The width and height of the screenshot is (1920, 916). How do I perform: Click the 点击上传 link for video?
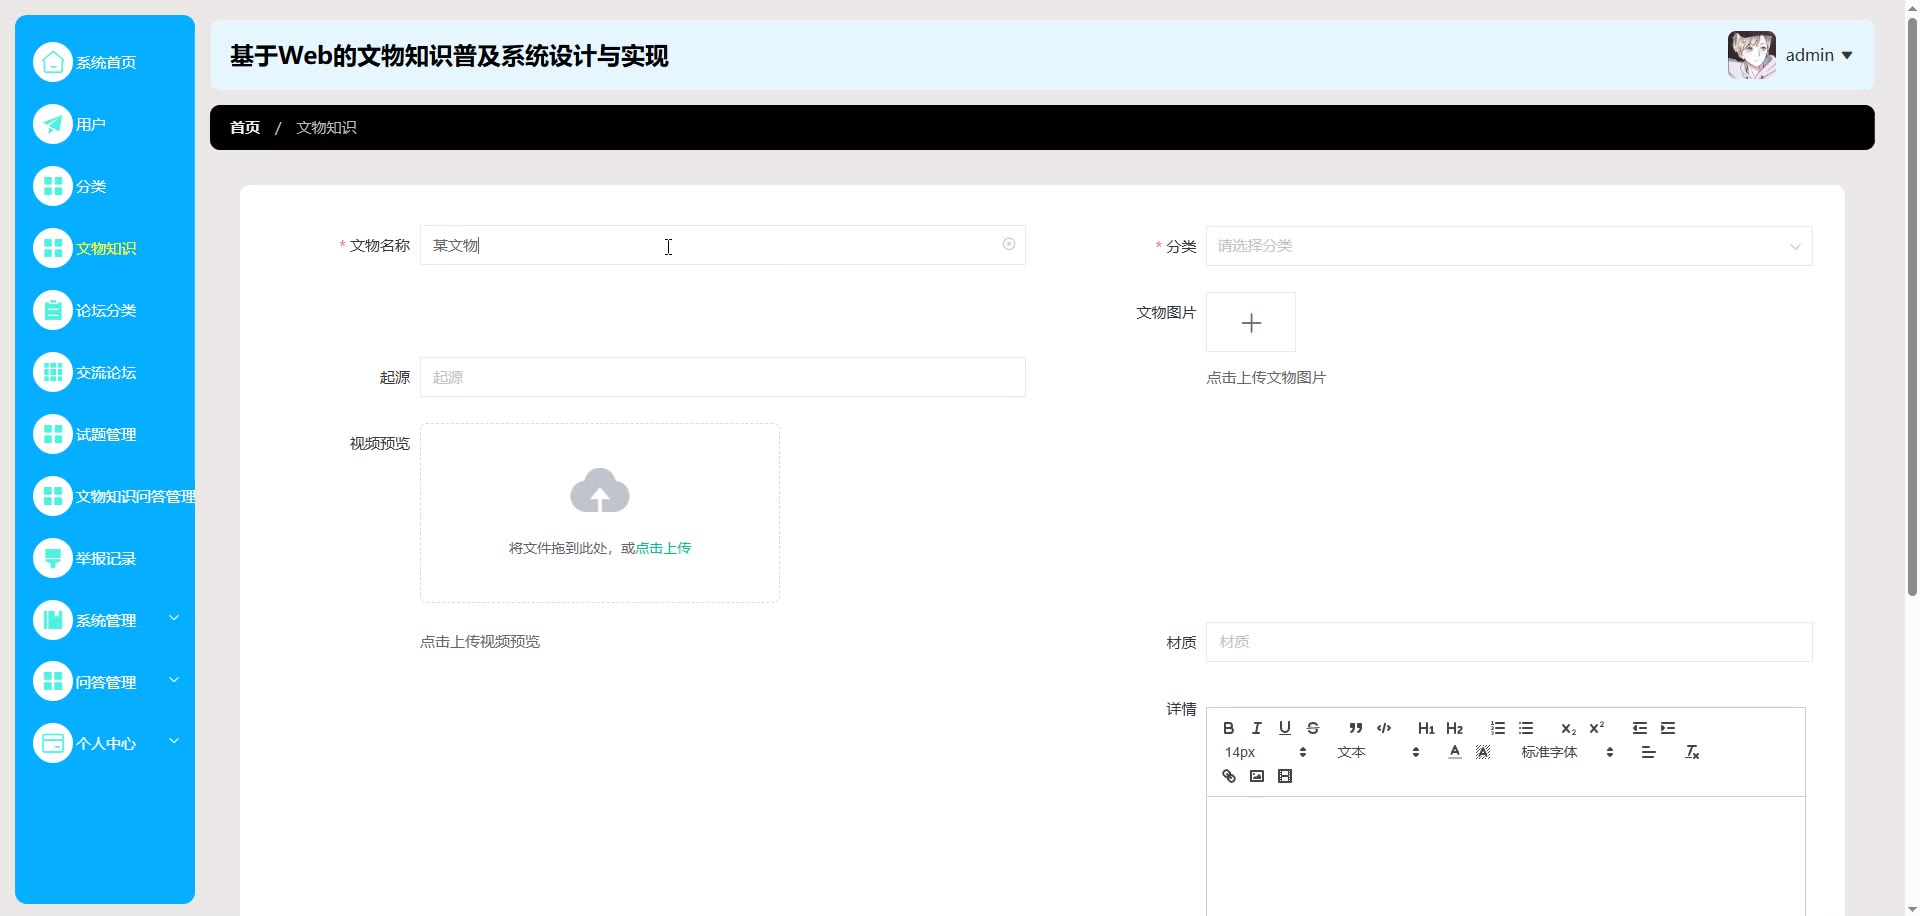pos(663,548)
